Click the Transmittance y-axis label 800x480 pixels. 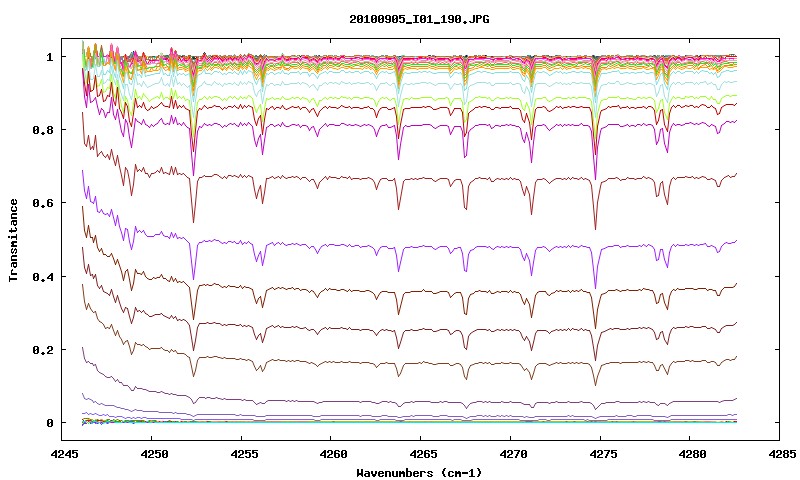tap(13, 240)
